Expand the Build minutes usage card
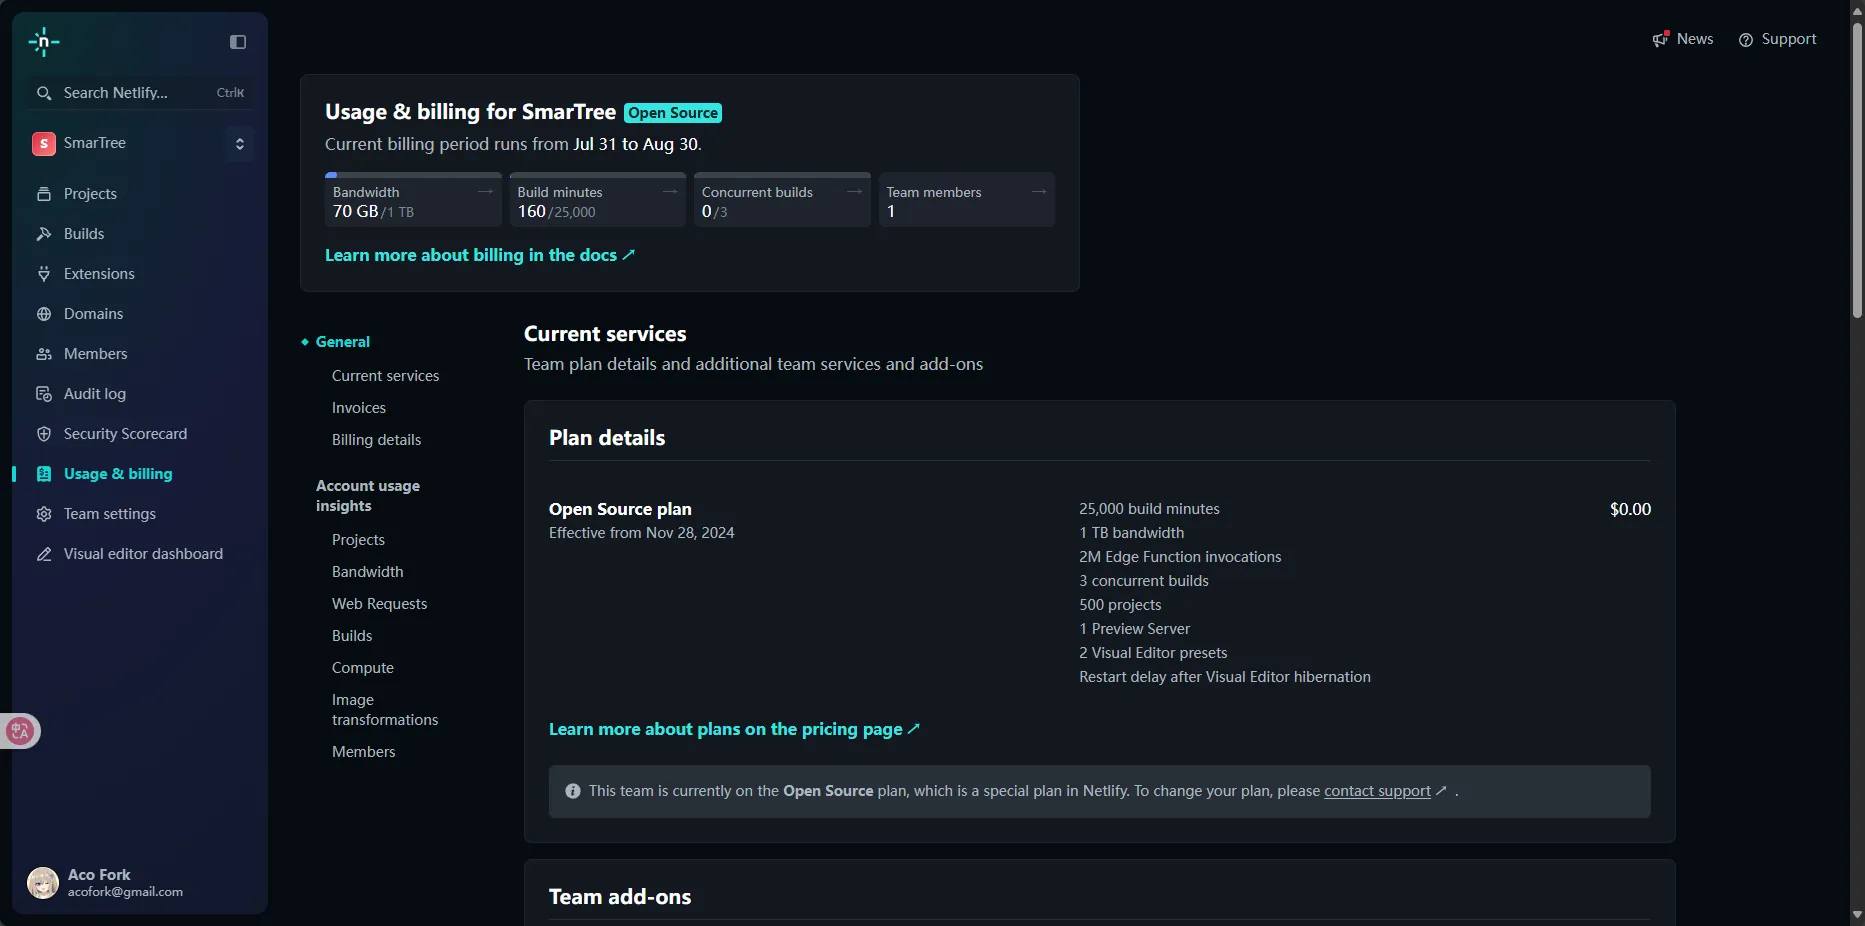 669,192
